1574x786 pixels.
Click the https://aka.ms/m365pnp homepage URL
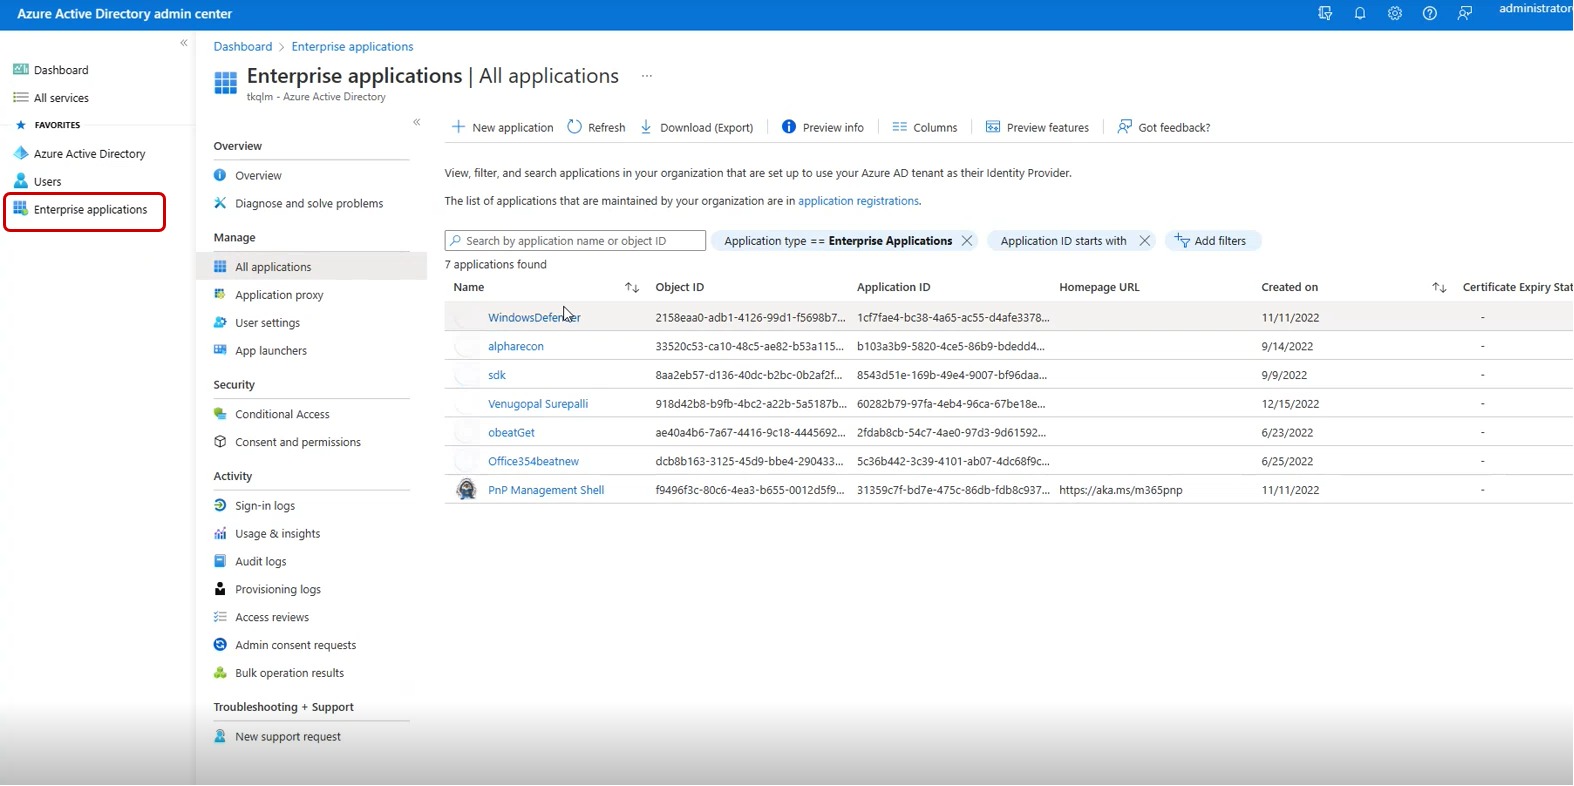[1120, 491]
